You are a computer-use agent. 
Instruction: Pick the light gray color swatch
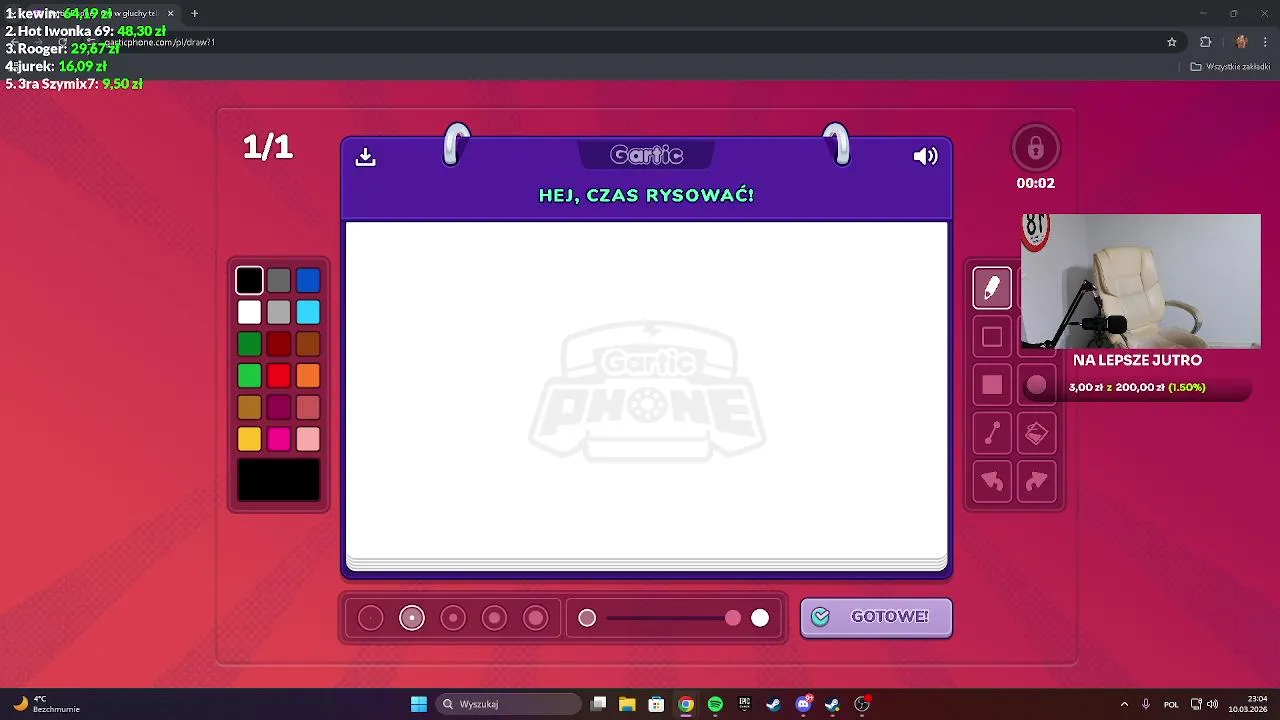point(279,313)
